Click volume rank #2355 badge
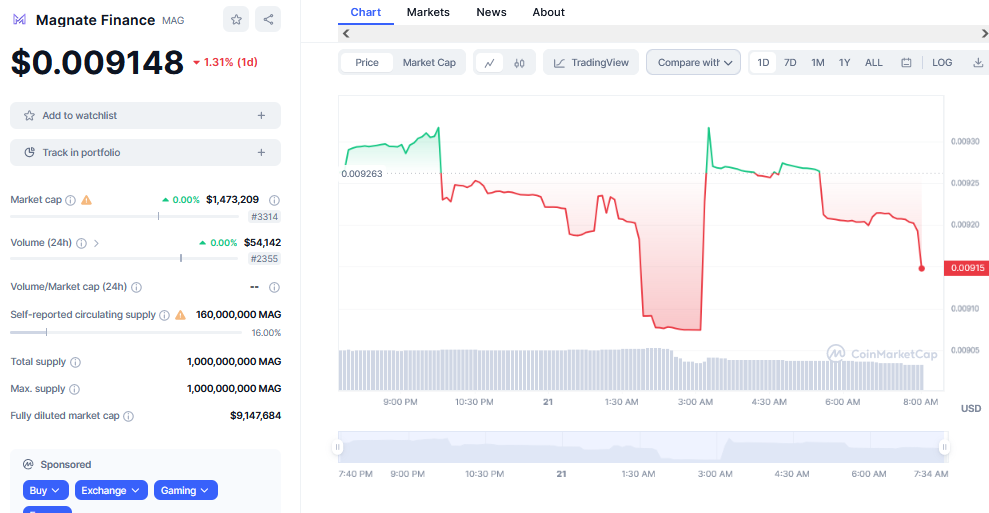This screenshot has height=513, width=989. (264, 259)
